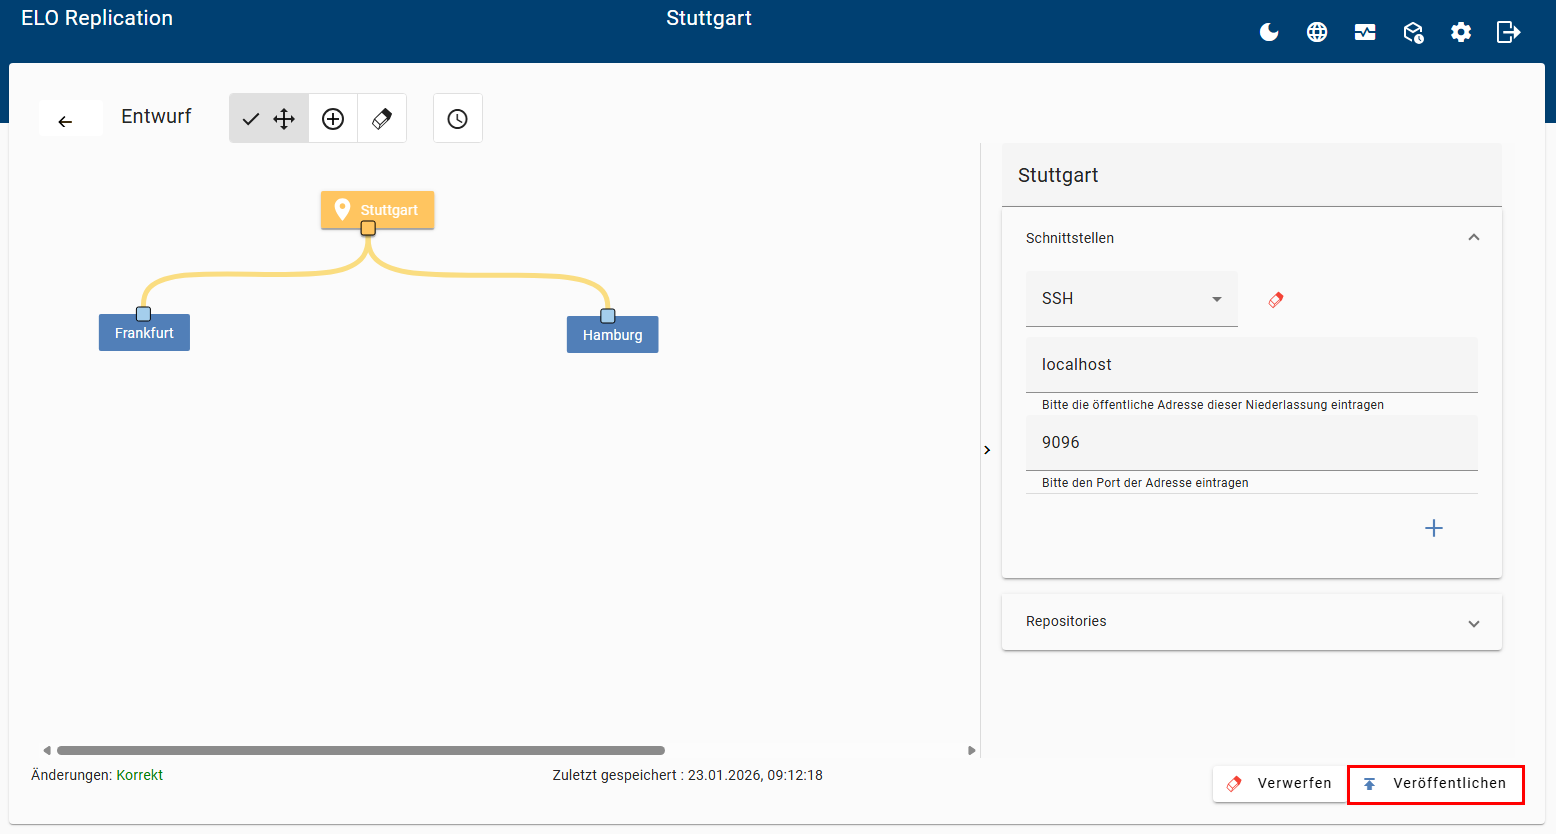The height and width of the screenshot is (834, 1556).
Task: Click the ELO Replication title
Action: click(97, 18)
